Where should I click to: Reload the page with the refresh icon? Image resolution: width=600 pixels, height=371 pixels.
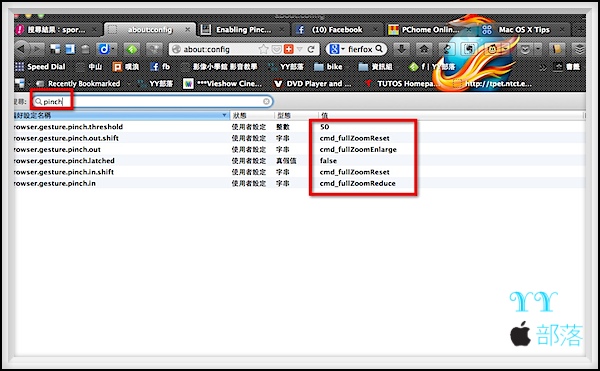[x=311, y=49]
